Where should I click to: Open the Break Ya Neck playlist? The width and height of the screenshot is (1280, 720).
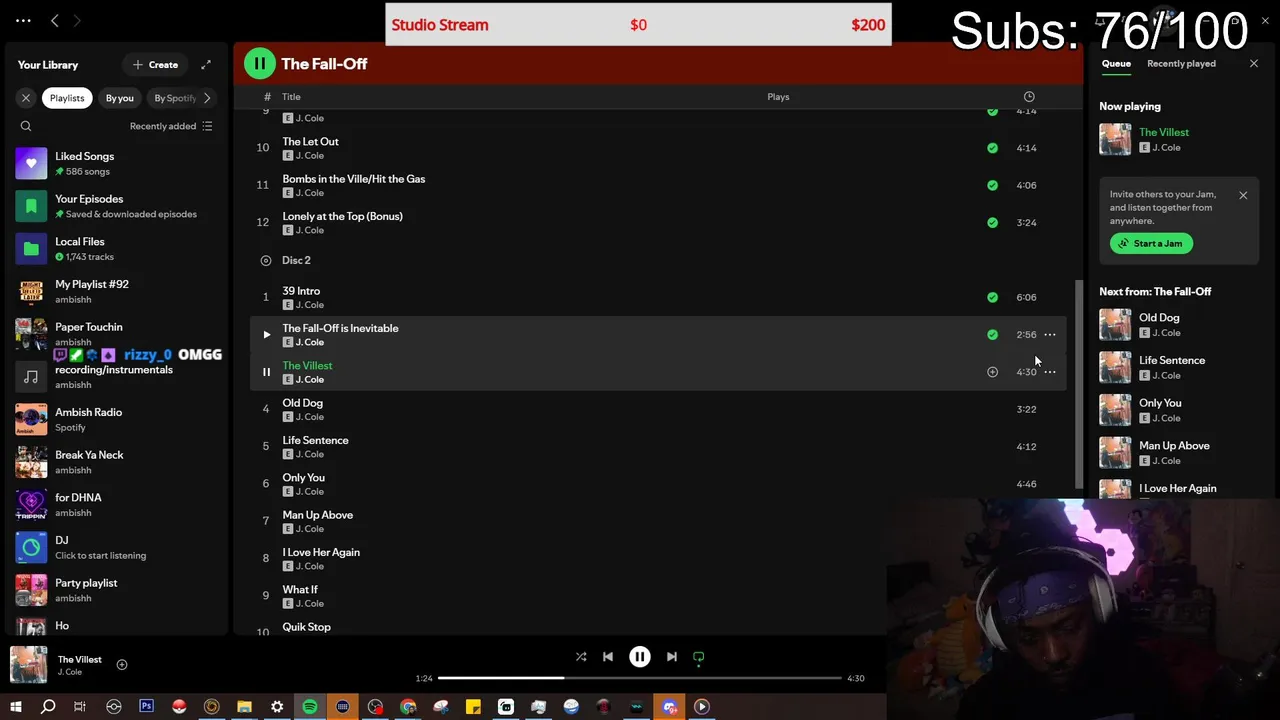click(x=116, y=462)
